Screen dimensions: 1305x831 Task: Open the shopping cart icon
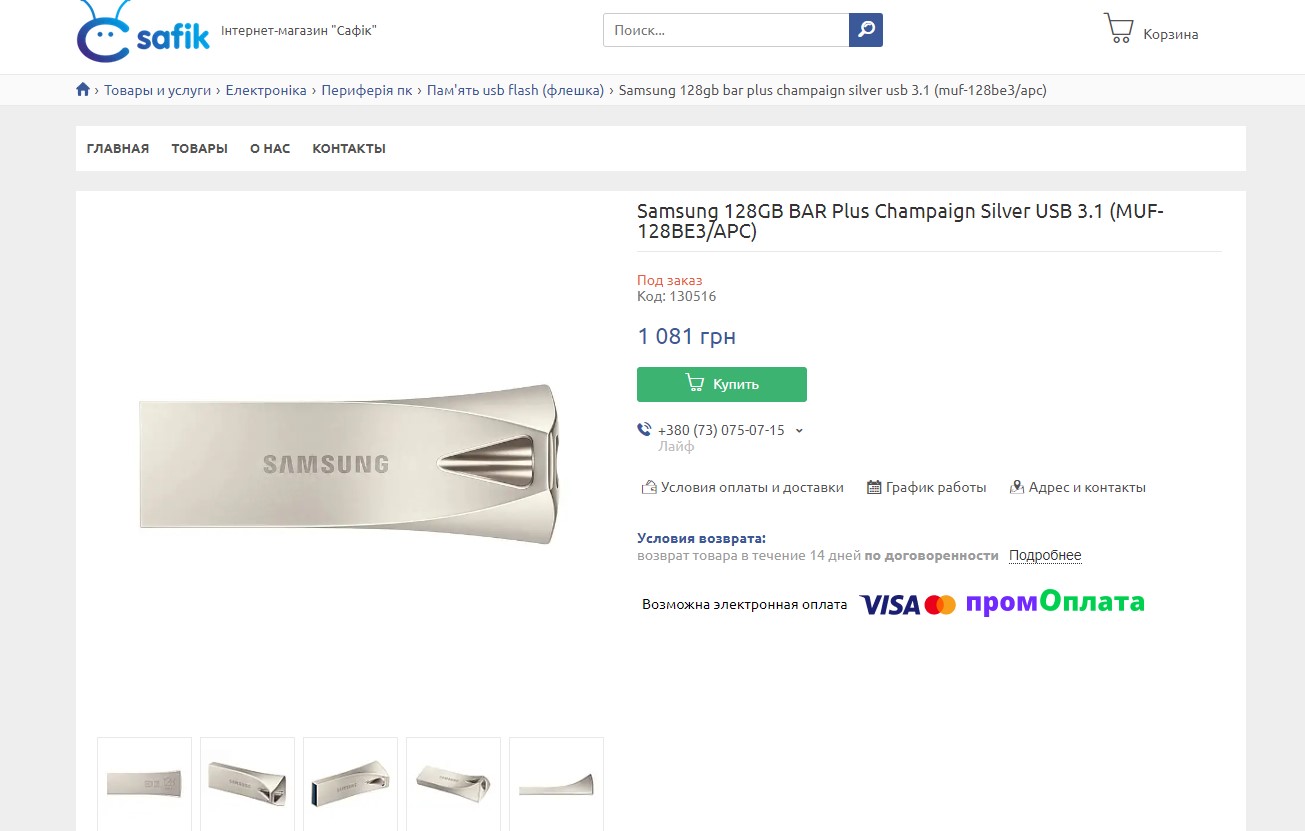coord(1118,28)
